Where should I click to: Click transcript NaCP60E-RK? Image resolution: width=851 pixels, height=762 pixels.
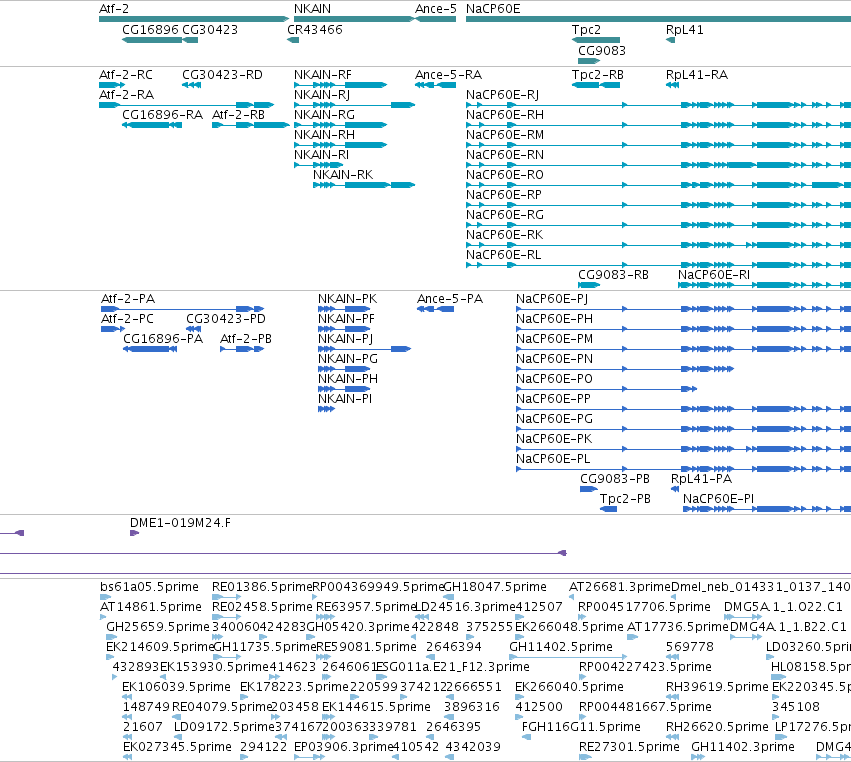504,236
